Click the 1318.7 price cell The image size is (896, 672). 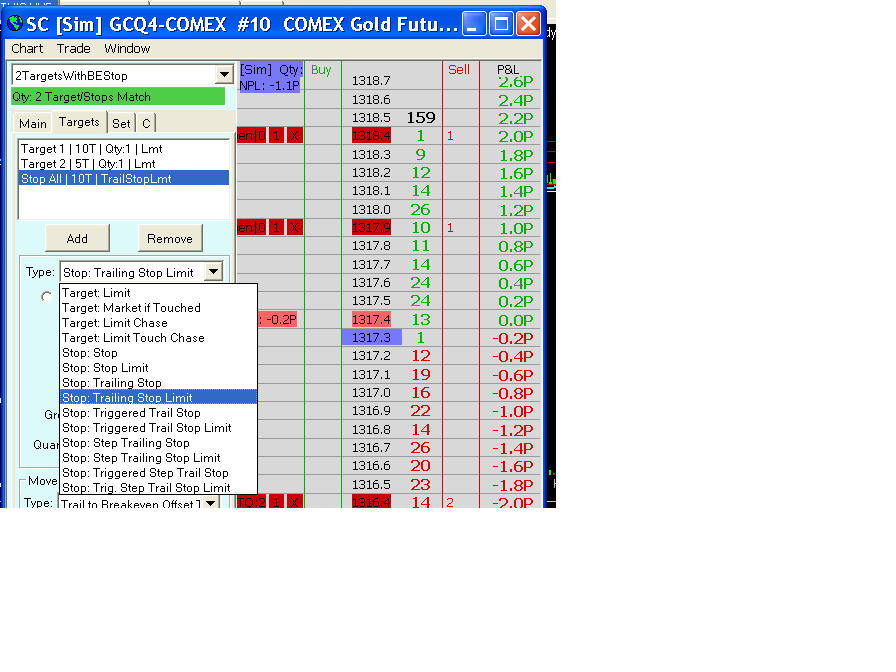[x=371, y=81]
